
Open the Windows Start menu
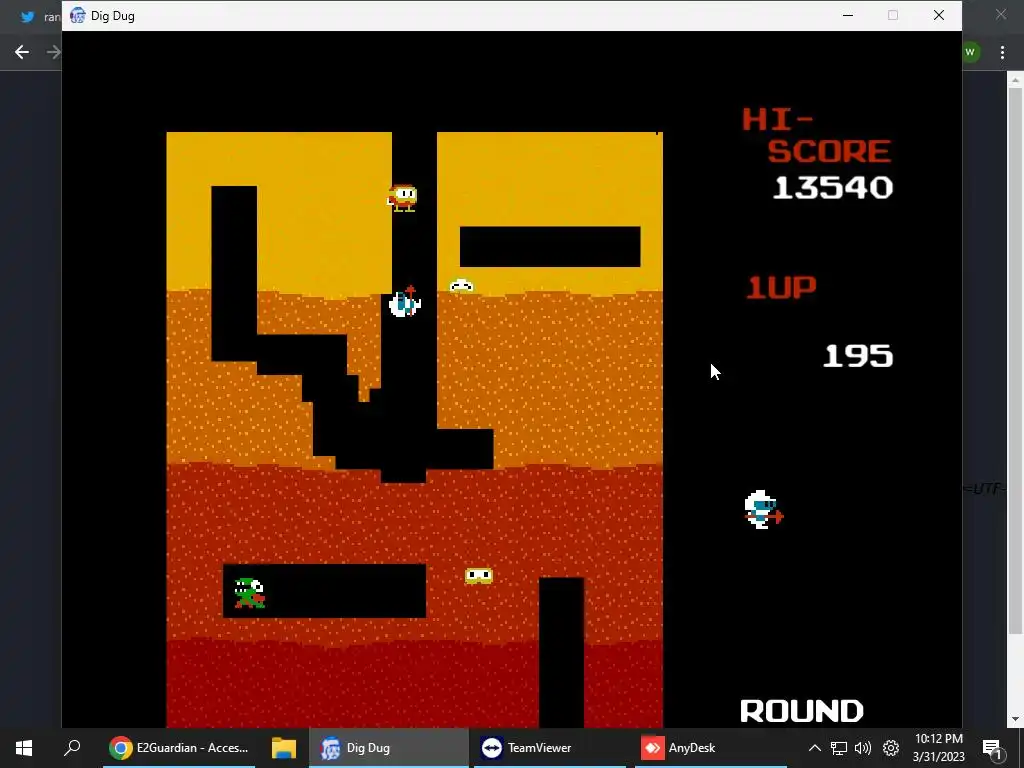click(x=24, y=748)
